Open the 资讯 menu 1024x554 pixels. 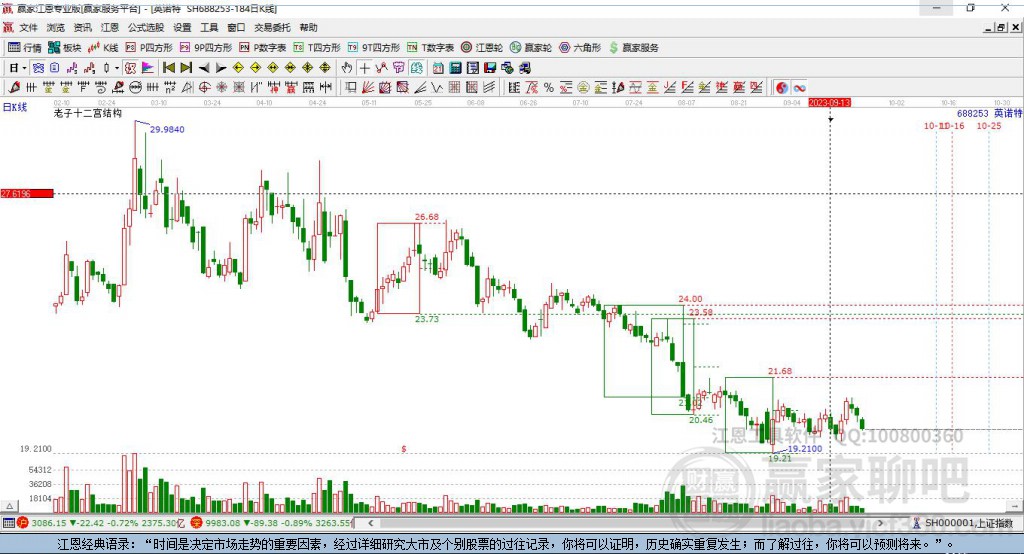pyautogui.click(x=82, y=27)
